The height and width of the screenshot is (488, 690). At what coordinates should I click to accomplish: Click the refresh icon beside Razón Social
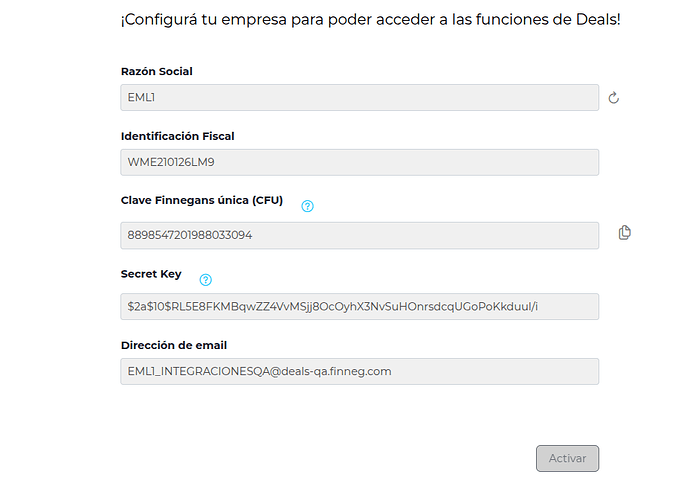(x=614, y=98)
